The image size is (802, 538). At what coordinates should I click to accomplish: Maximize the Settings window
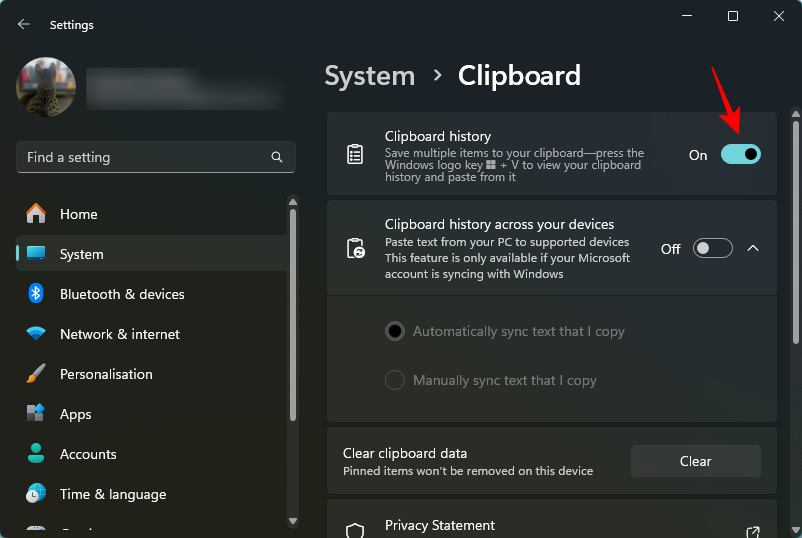point(732,16)
